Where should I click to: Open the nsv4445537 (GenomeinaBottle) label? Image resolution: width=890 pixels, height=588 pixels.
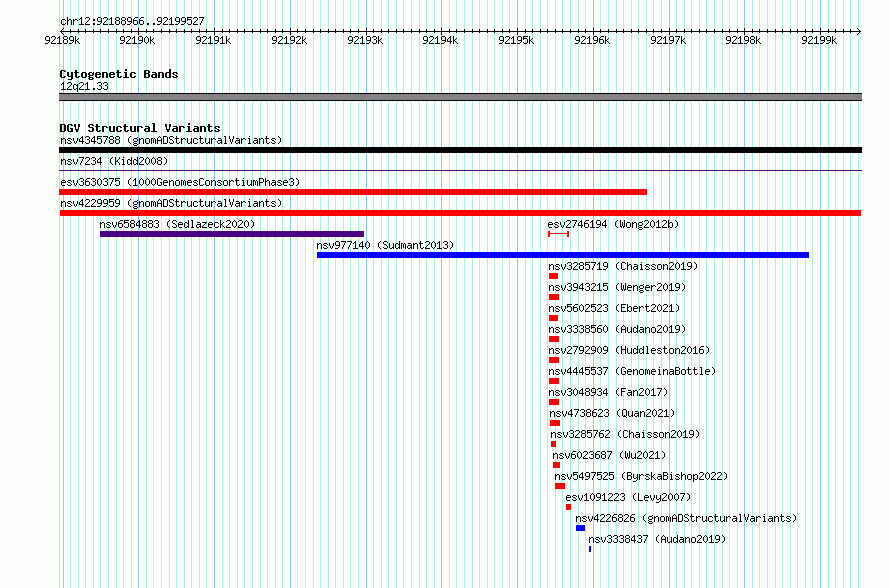coord(632,371)
